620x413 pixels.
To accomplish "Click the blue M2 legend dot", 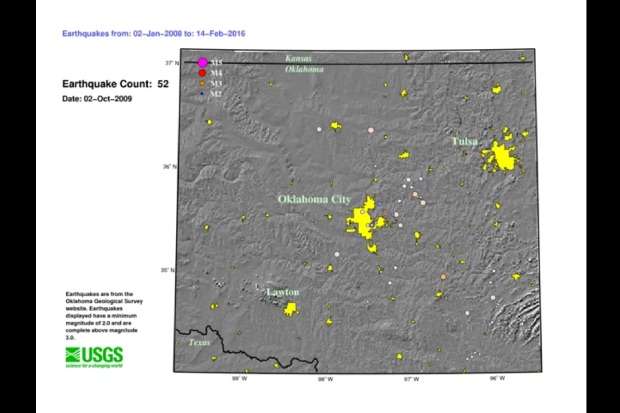I will click(202, 94).
